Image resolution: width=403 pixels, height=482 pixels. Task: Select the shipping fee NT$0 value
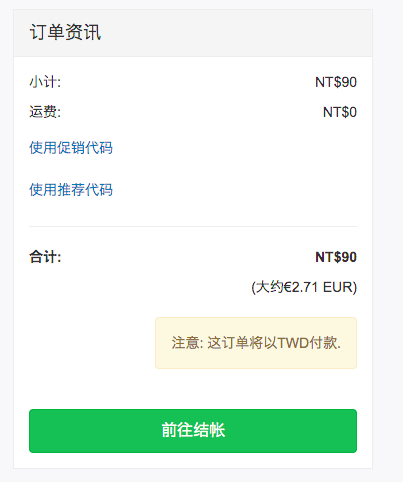tap(340, 112)
